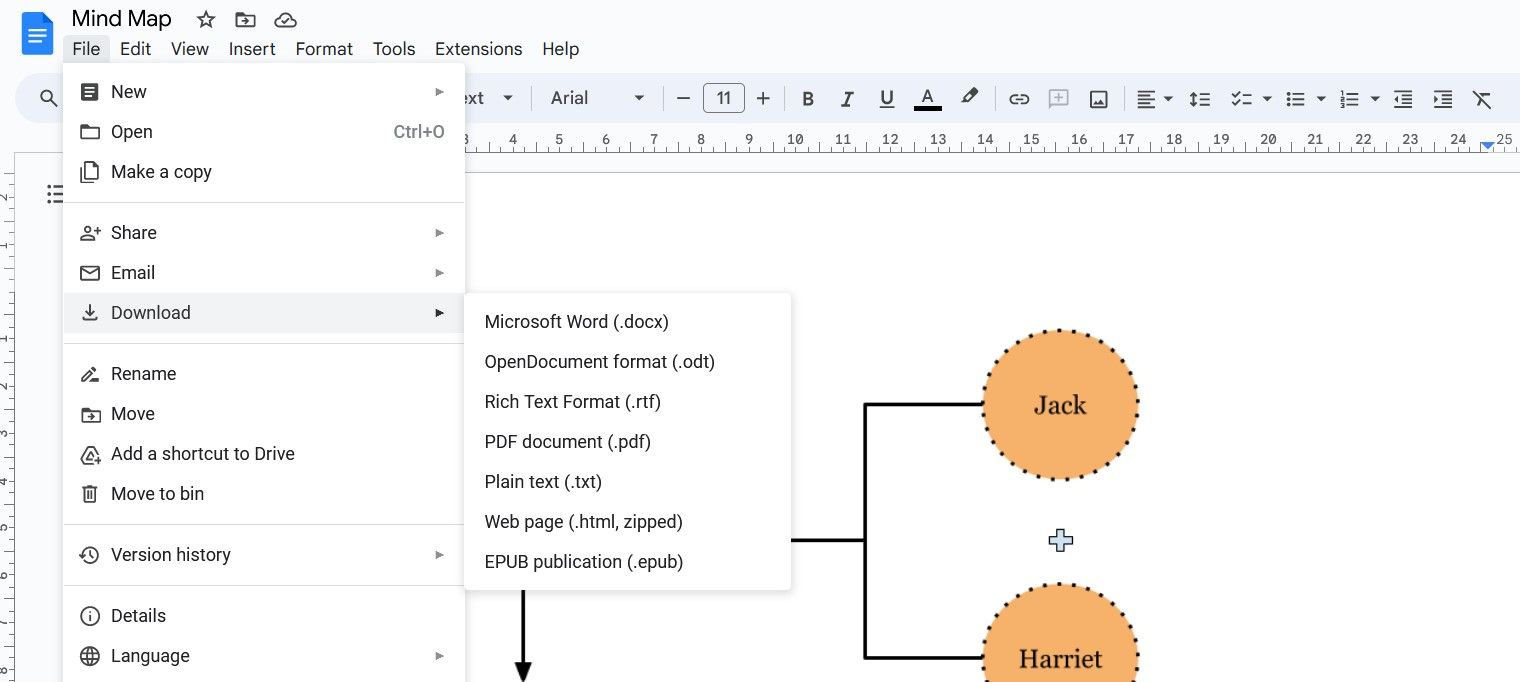Open the text color picker

point(927,98)
